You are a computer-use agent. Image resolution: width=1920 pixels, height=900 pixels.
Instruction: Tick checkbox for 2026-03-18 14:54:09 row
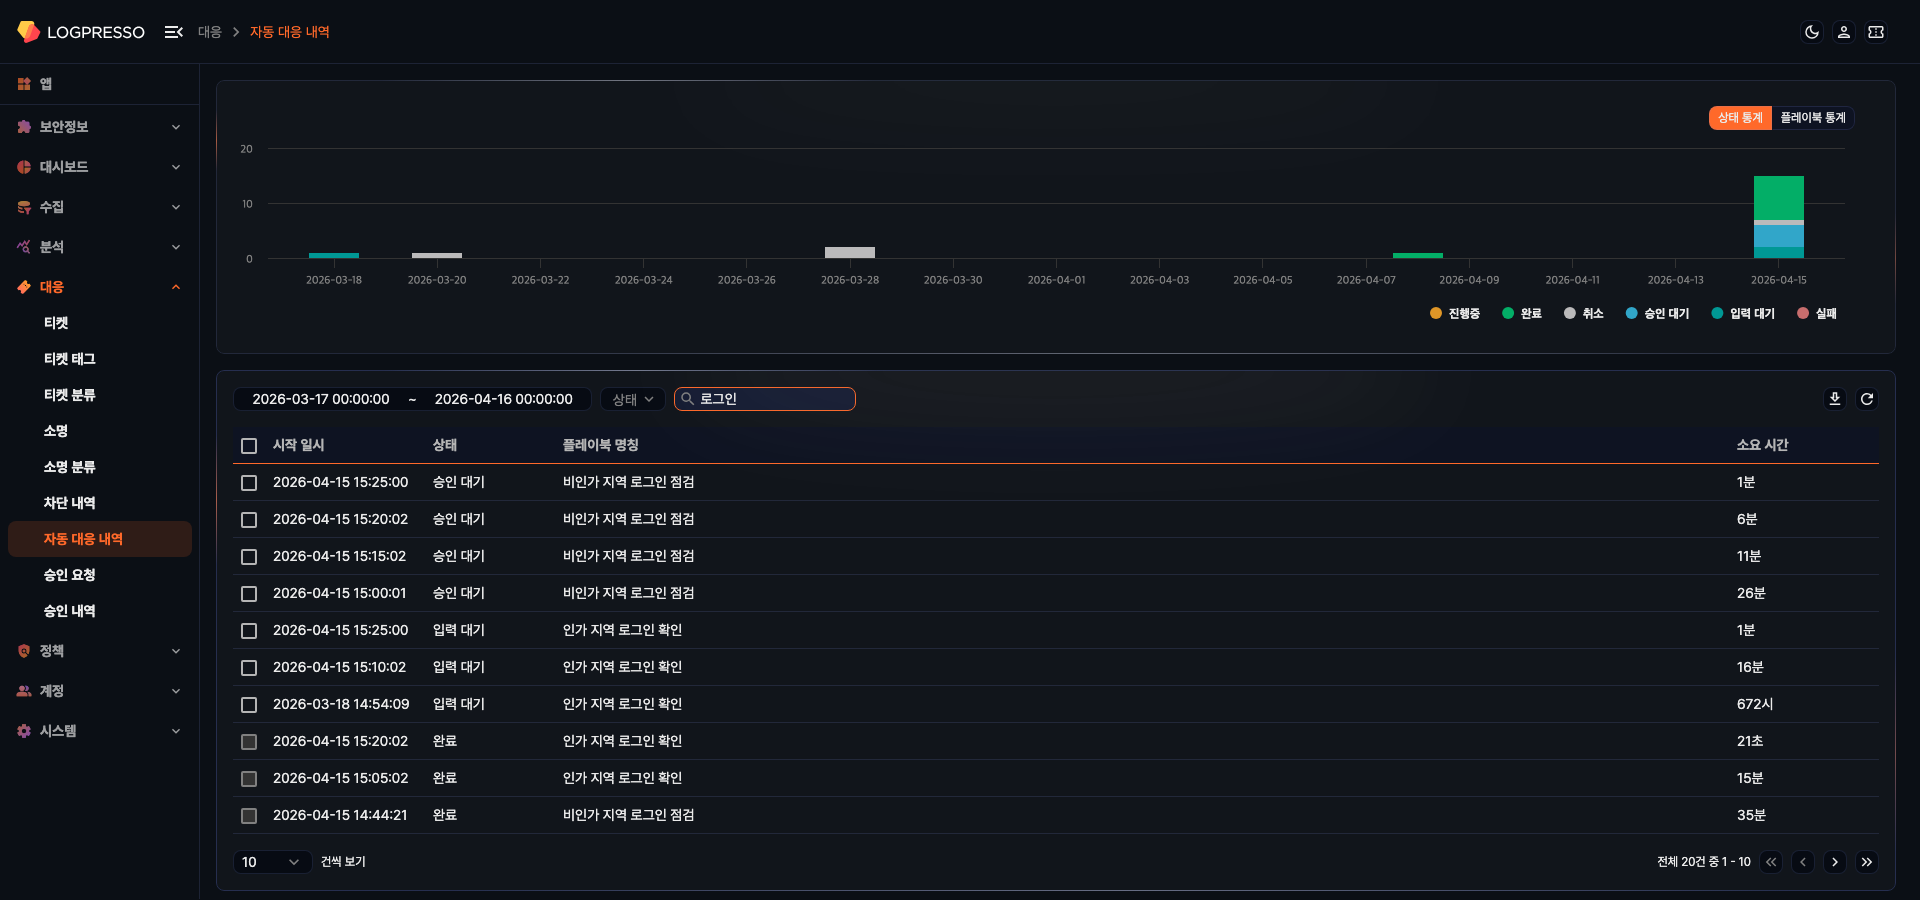click(x=249, y=705)
